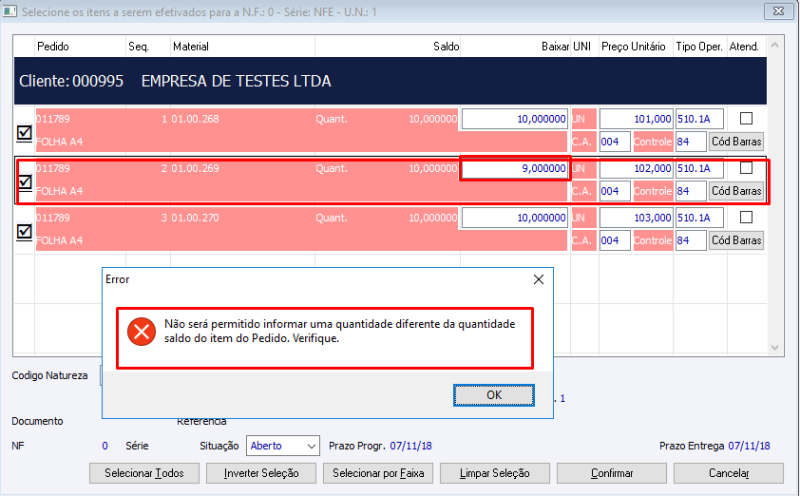Toggle Atend. checkbox for seq 1 row
The height and width of the screenshot is (496, 800).
point(746,118)
